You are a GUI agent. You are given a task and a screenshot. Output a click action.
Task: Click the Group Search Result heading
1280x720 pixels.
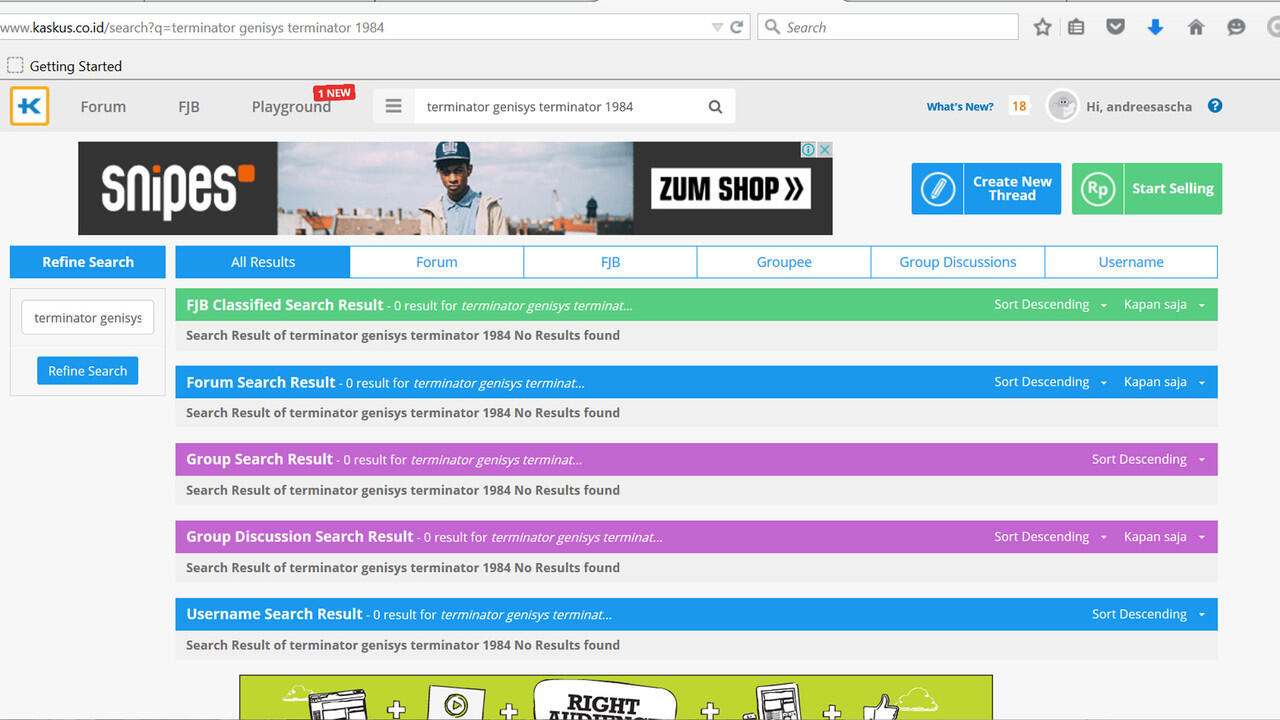259,459
